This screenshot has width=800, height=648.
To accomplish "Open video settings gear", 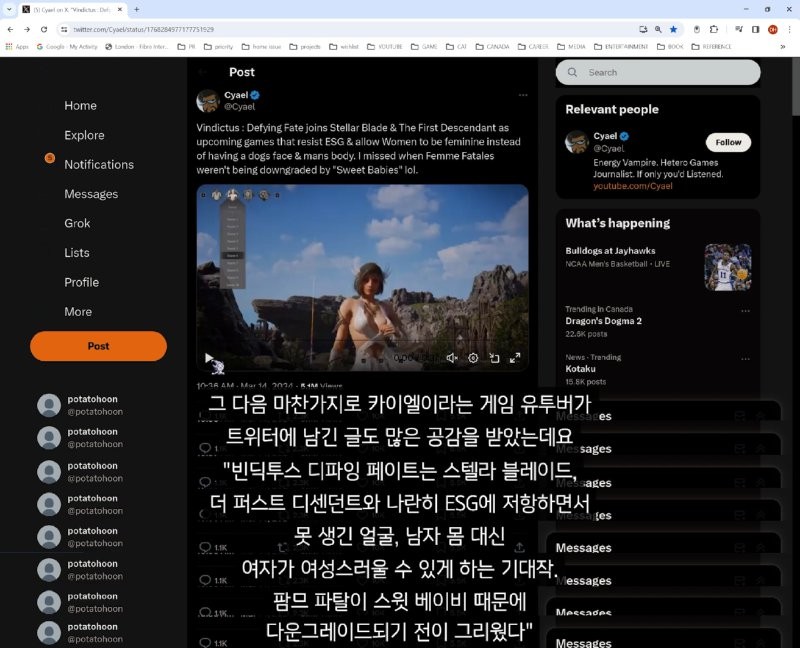I will point(473,358).
